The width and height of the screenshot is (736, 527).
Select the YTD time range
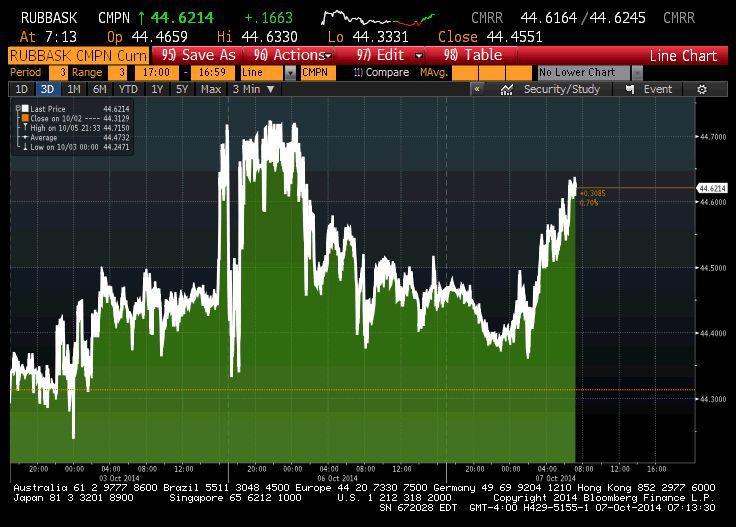coord(128,89)
